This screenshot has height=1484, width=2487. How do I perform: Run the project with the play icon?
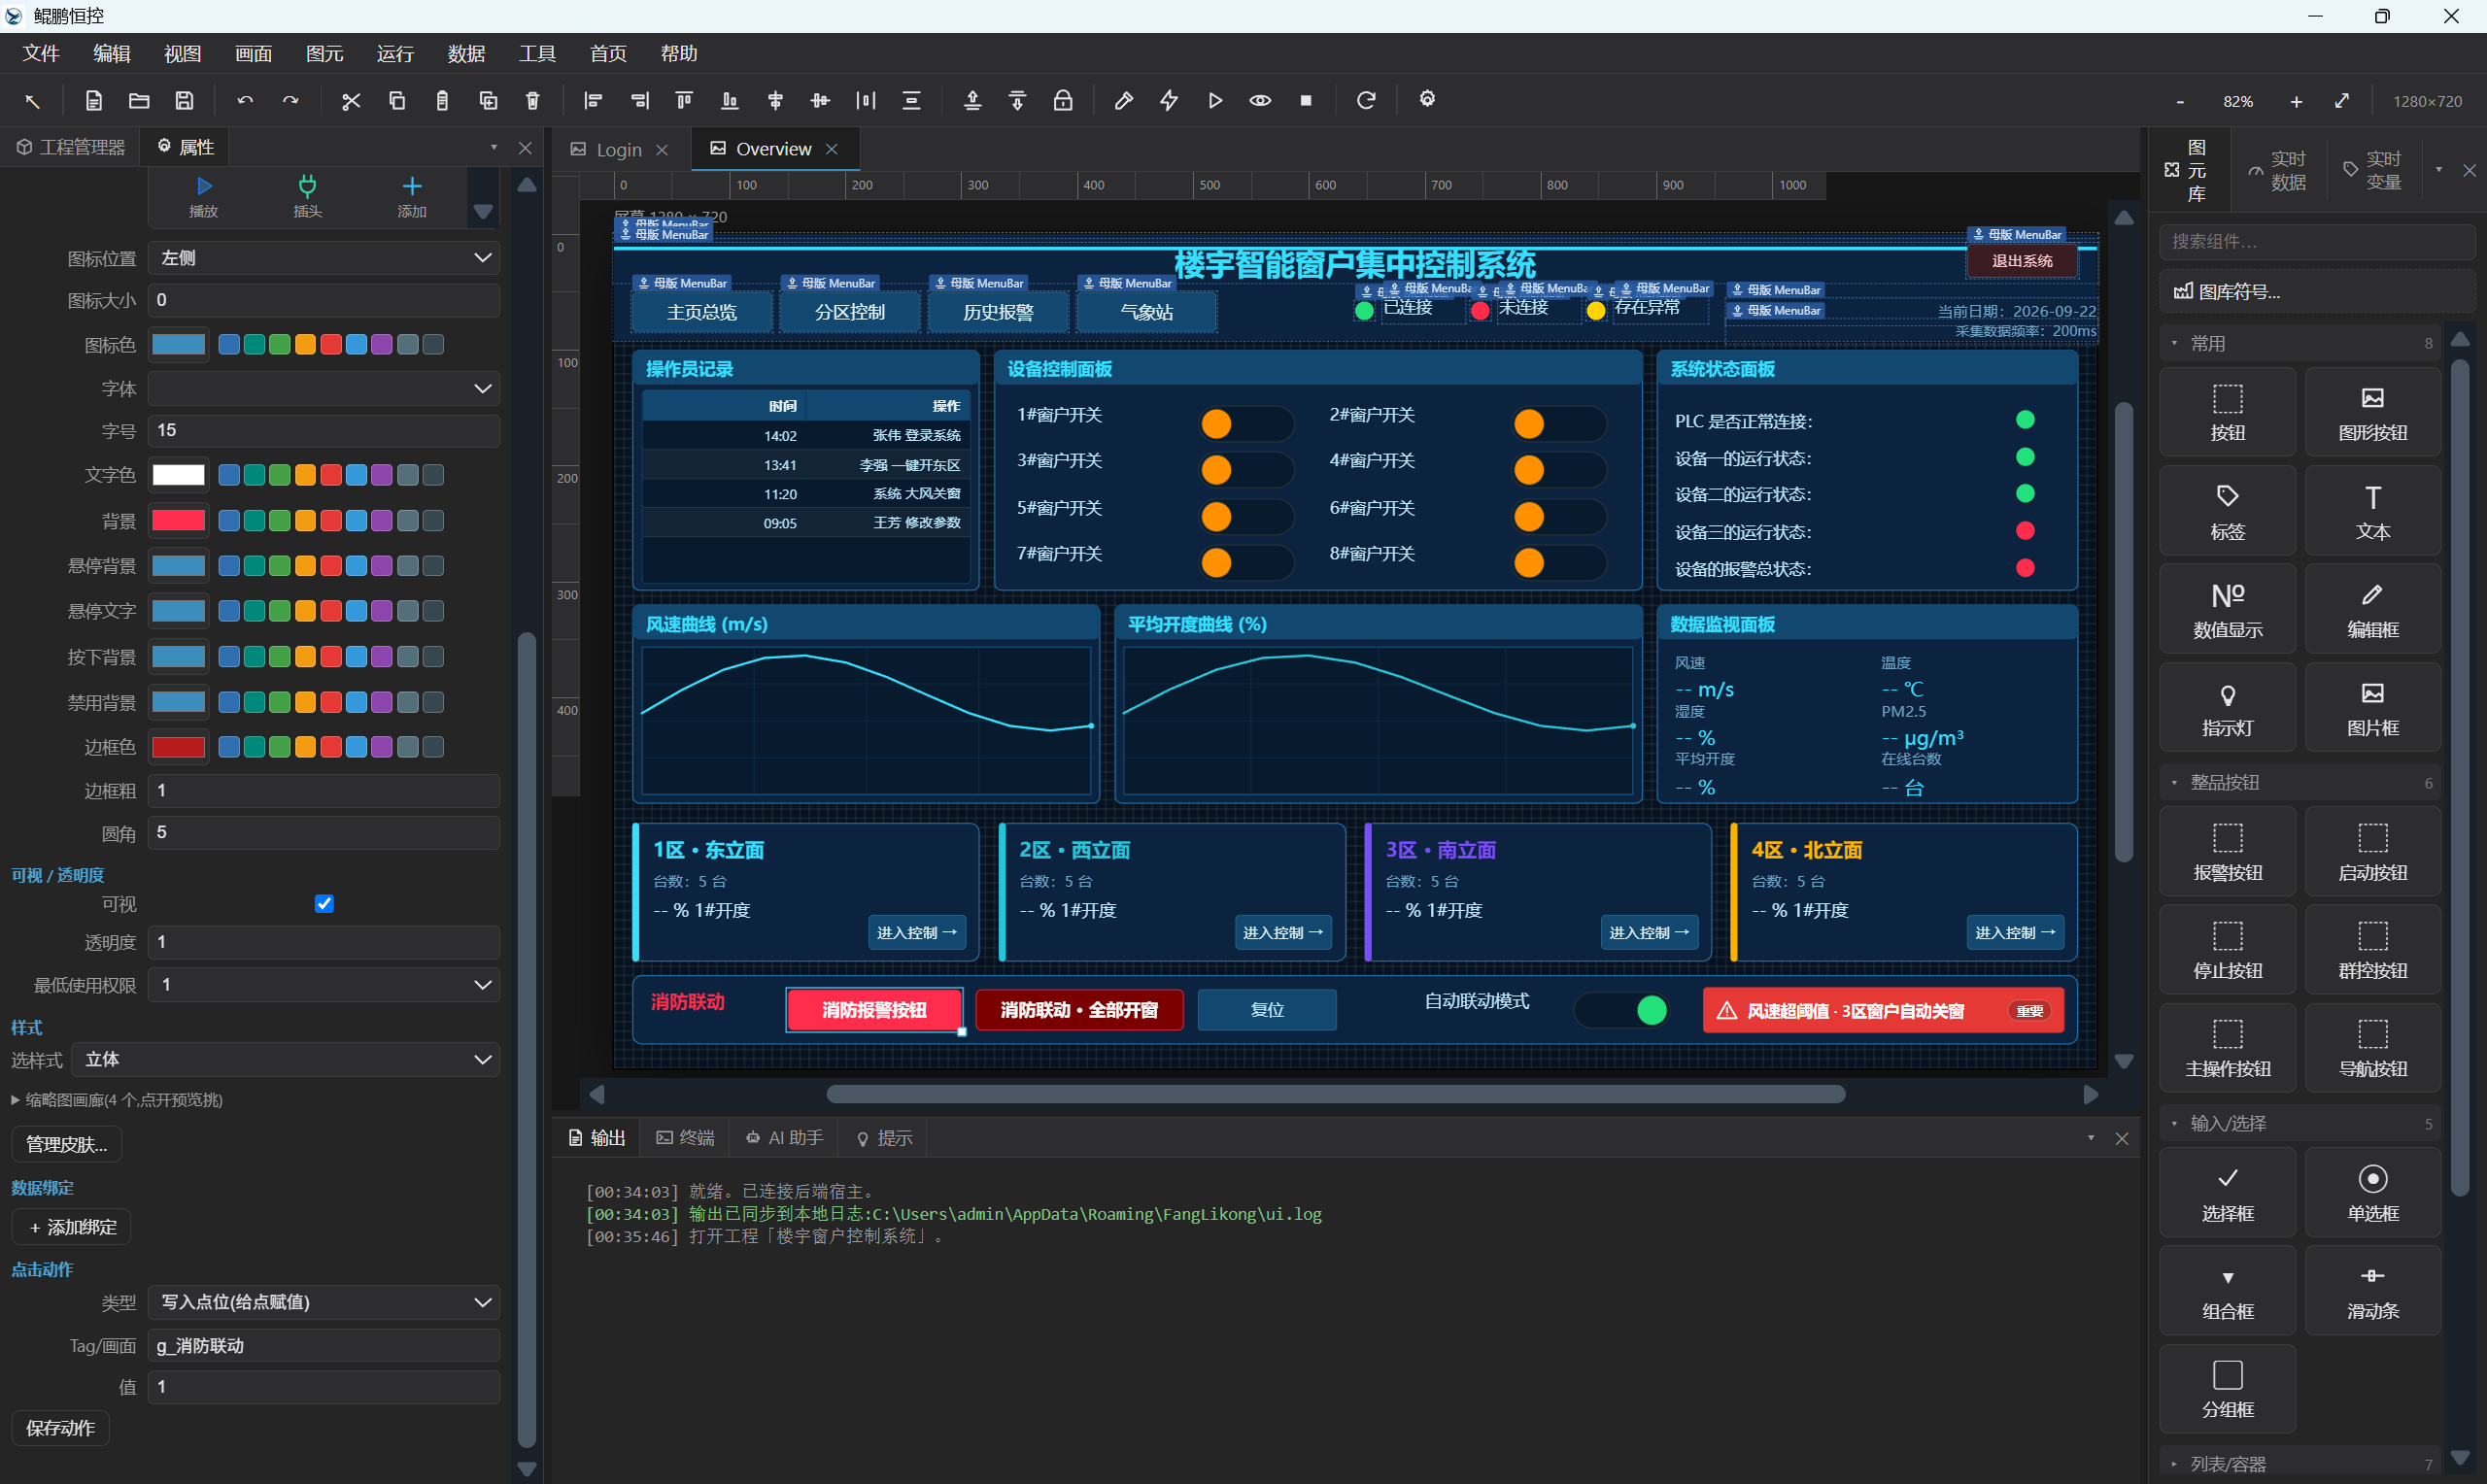1215,101
